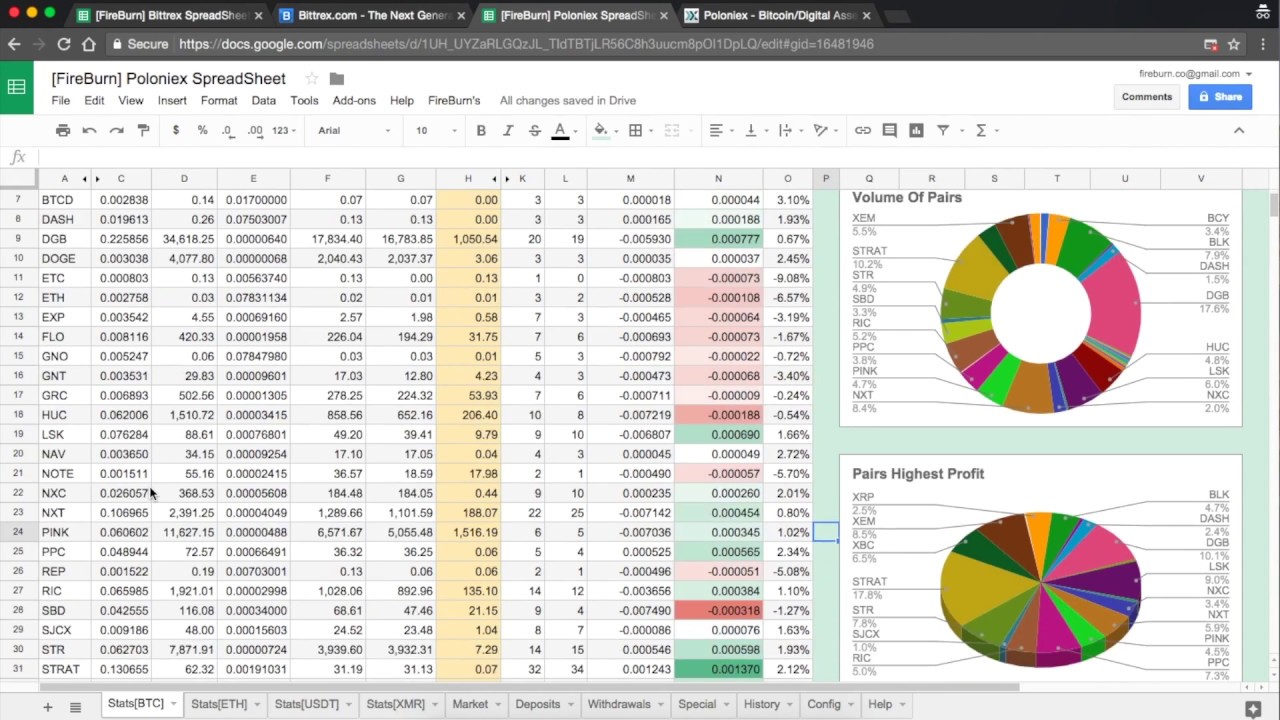This screenshot has width=1280, height=720.
Task: Open account menu fireburn.co@gmail.com
Action: [x=1195, y=73]
